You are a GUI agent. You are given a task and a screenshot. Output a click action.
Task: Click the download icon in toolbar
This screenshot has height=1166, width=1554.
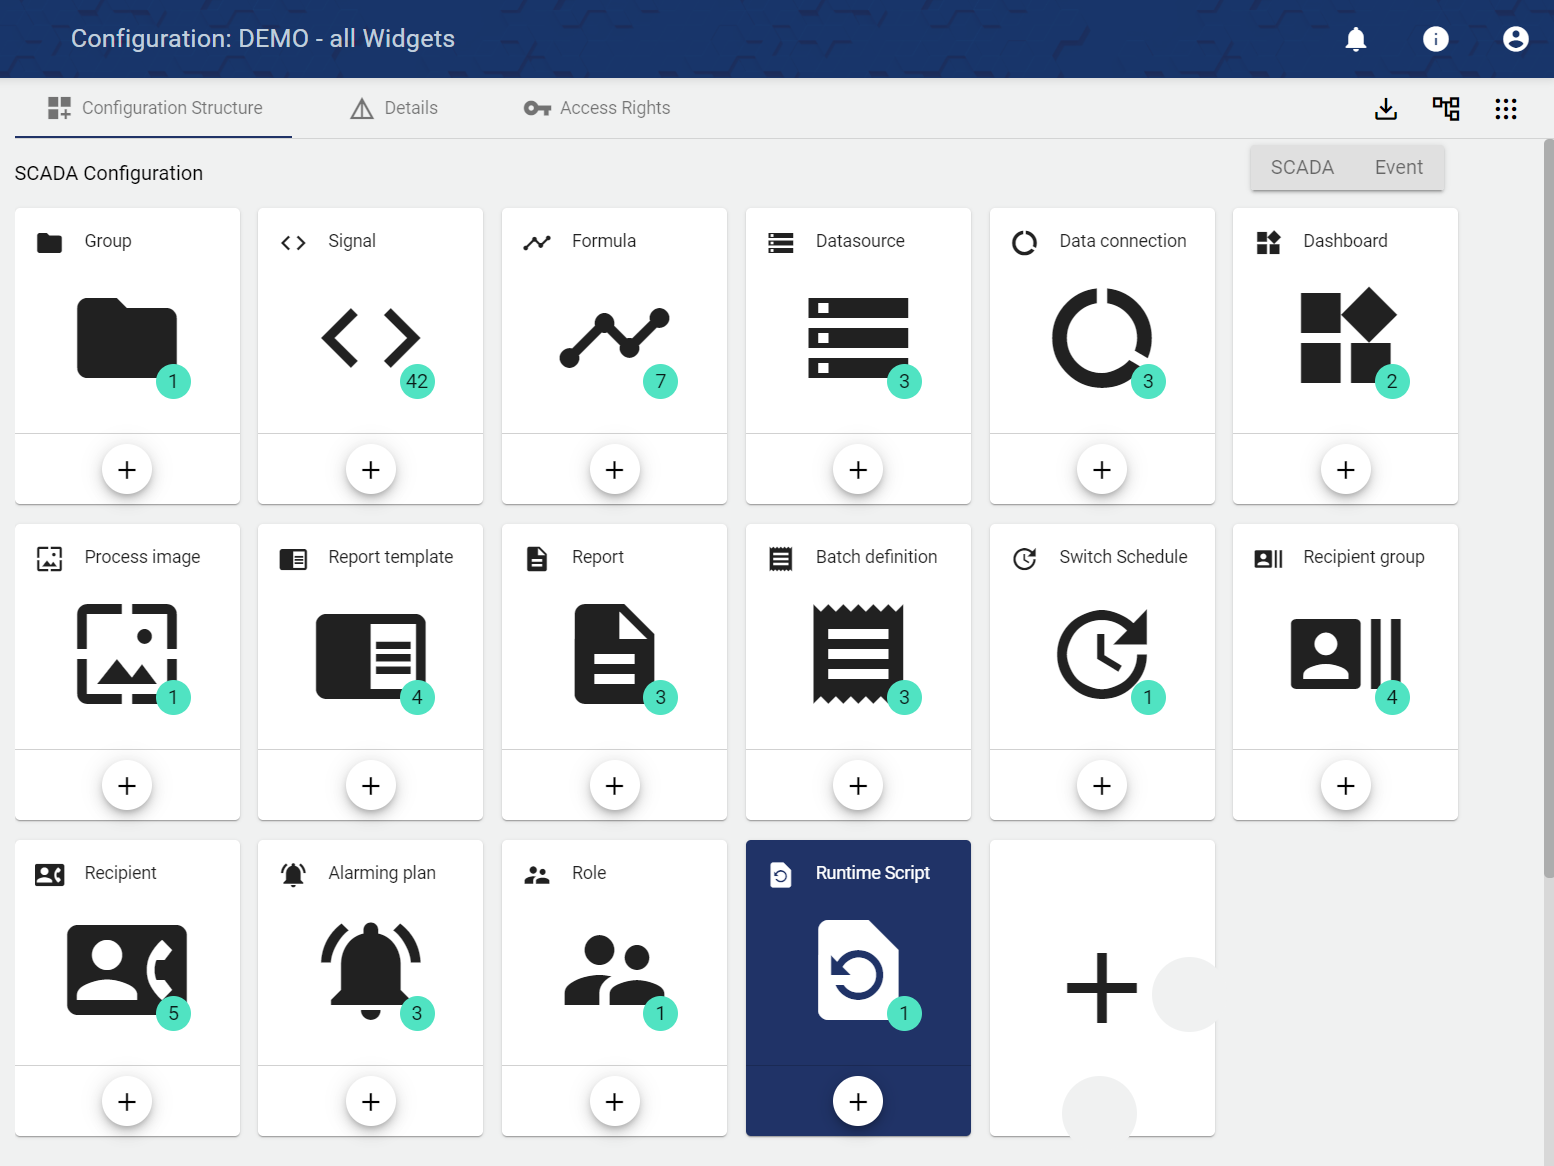(x=1385, y=108)
